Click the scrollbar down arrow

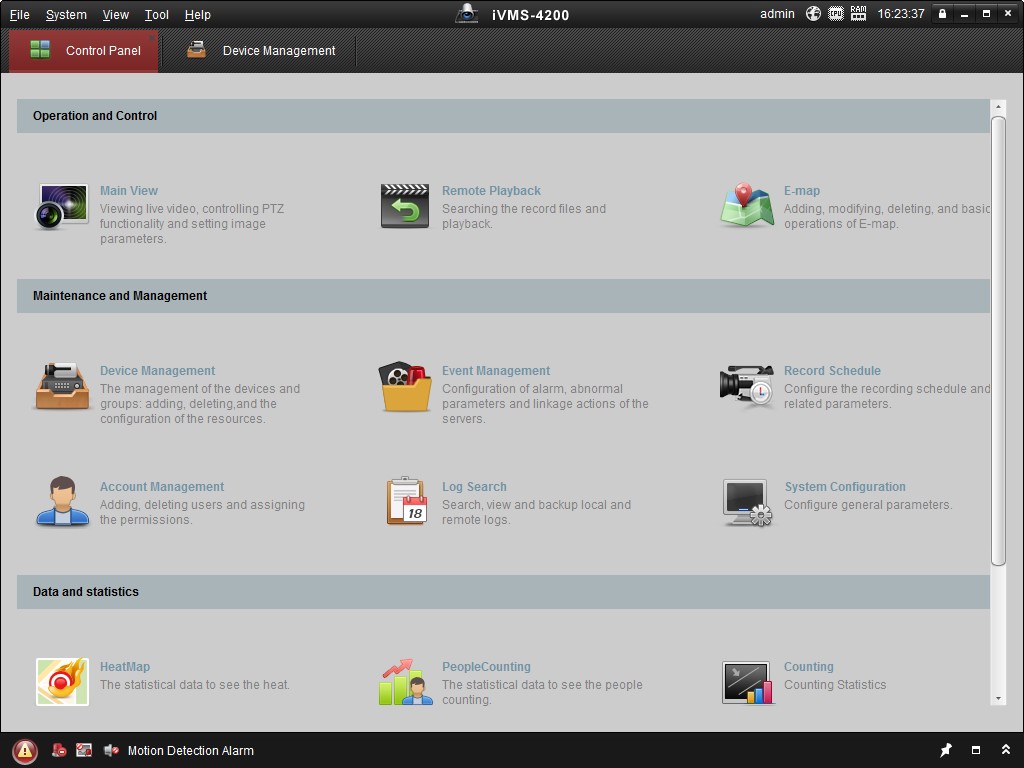[998, 699]
